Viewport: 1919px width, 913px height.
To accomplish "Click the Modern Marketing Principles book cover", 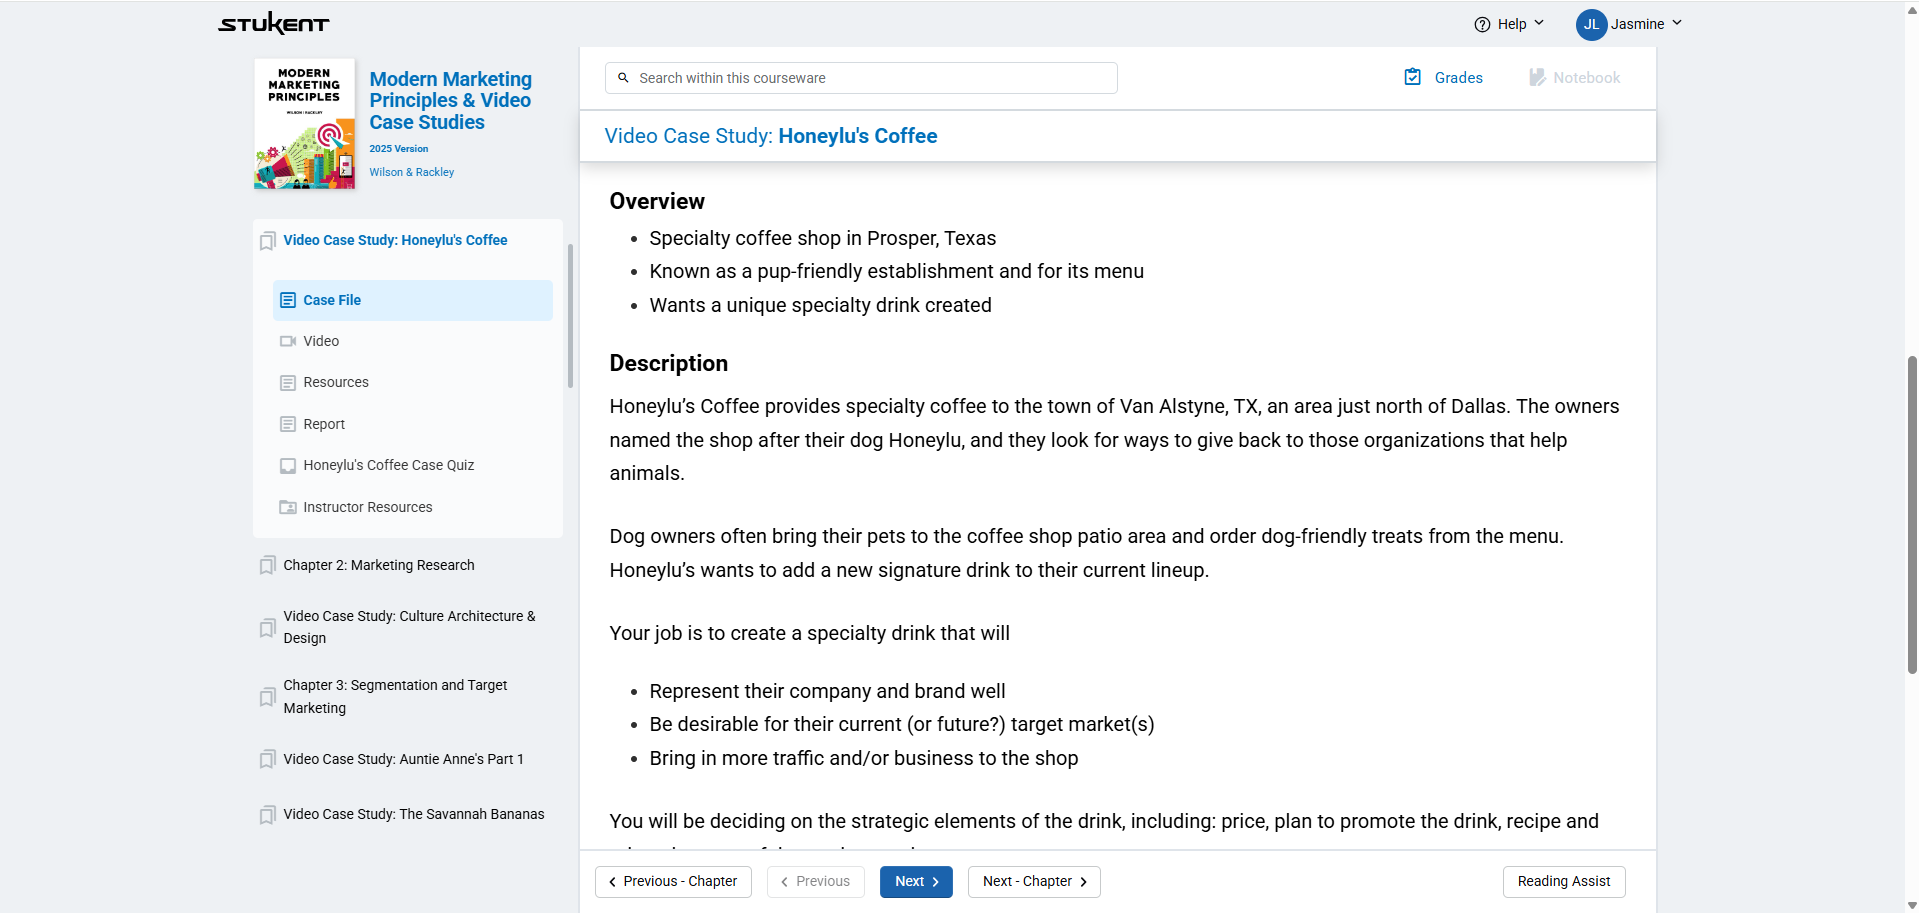I will tap(304, 124).
